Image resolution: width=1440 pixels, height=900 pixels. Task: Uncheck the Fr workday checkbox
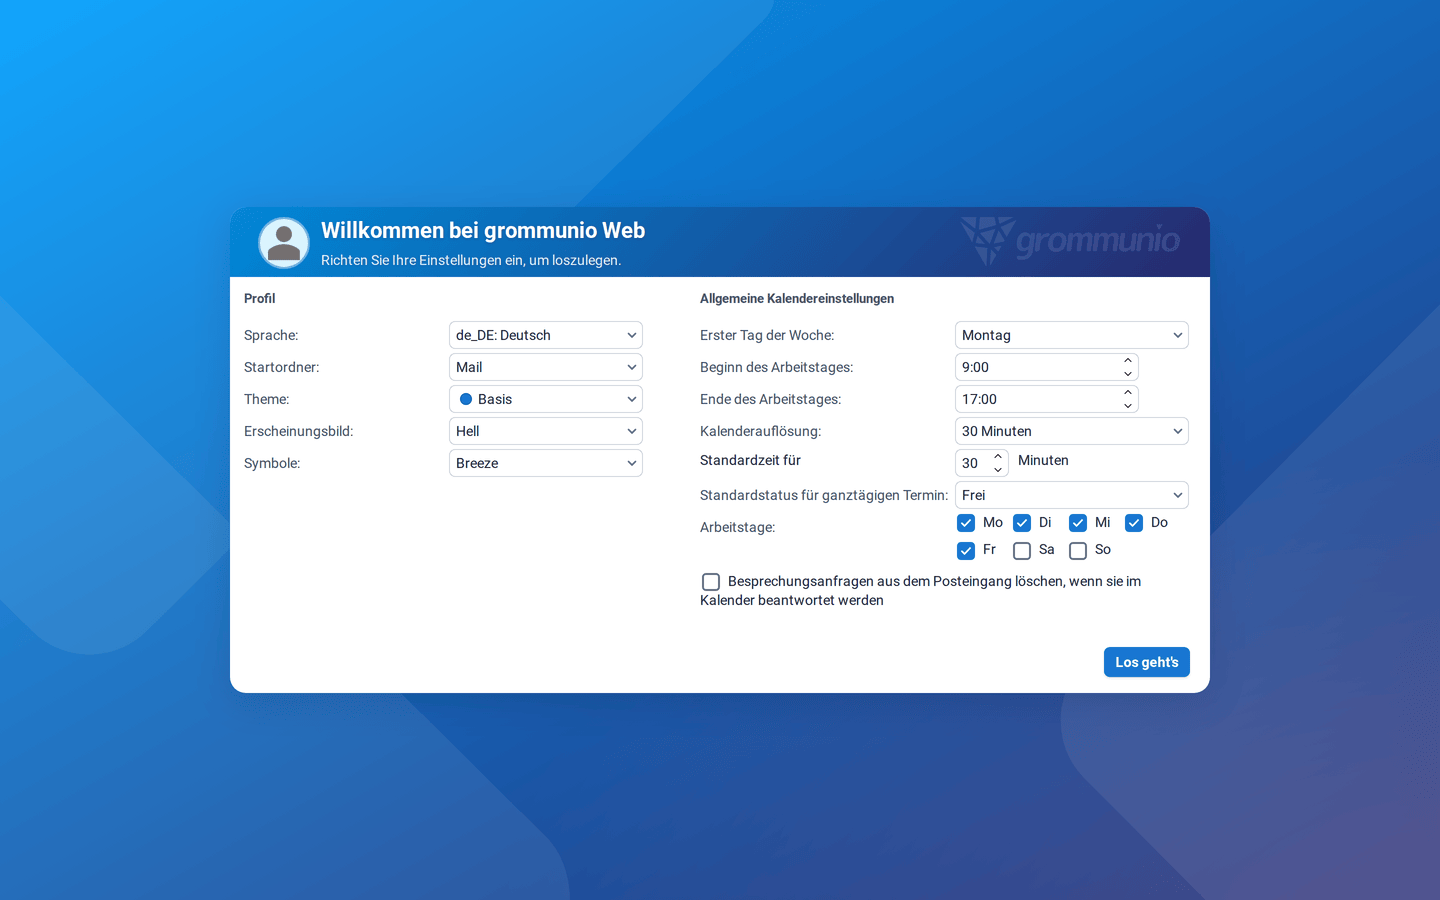click(966, 551)
